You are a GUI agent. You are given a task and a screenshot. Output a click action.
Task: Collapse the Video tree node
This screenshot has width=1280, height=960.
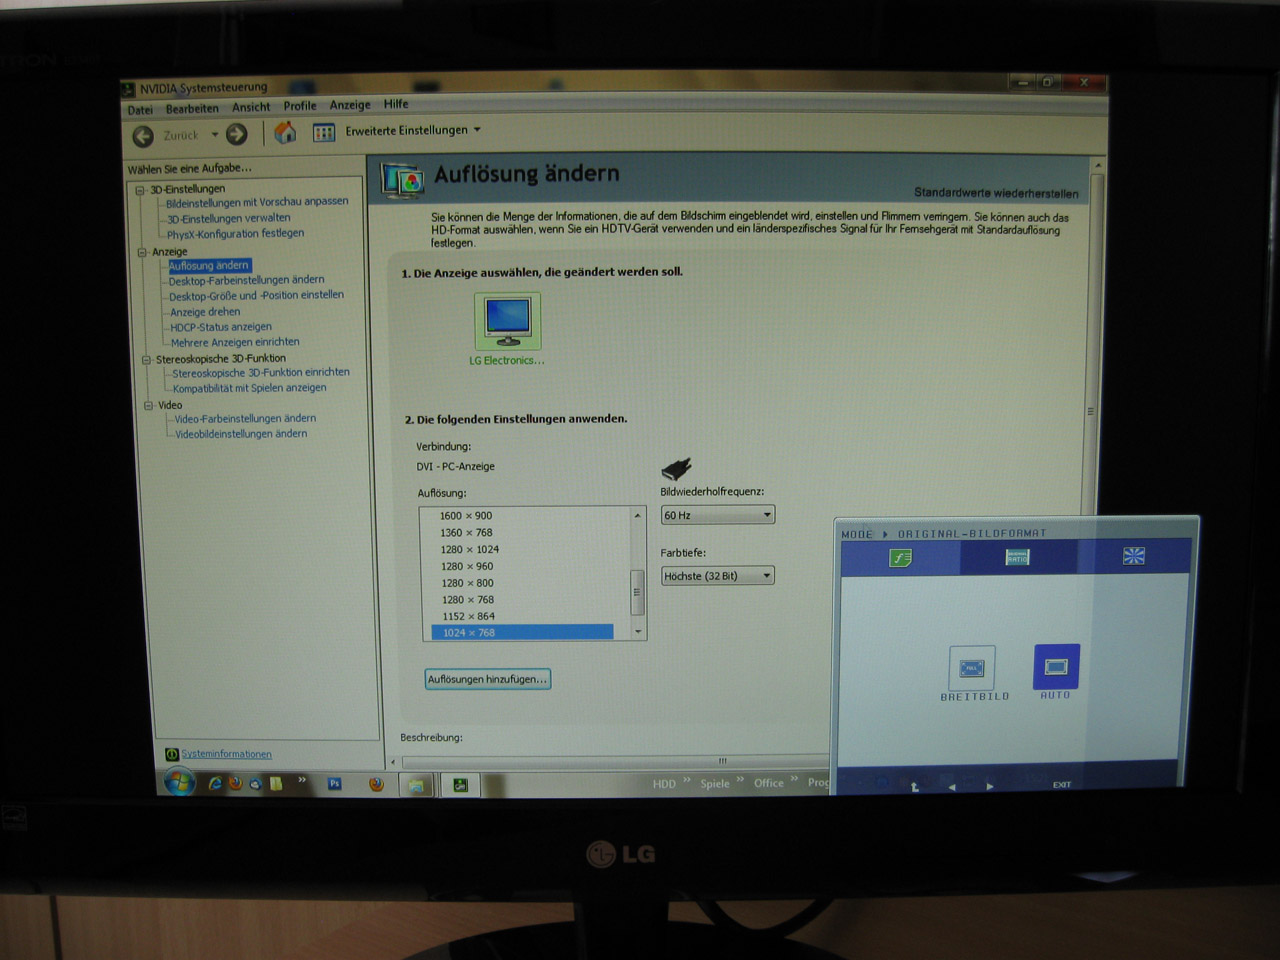pos(148,406)
